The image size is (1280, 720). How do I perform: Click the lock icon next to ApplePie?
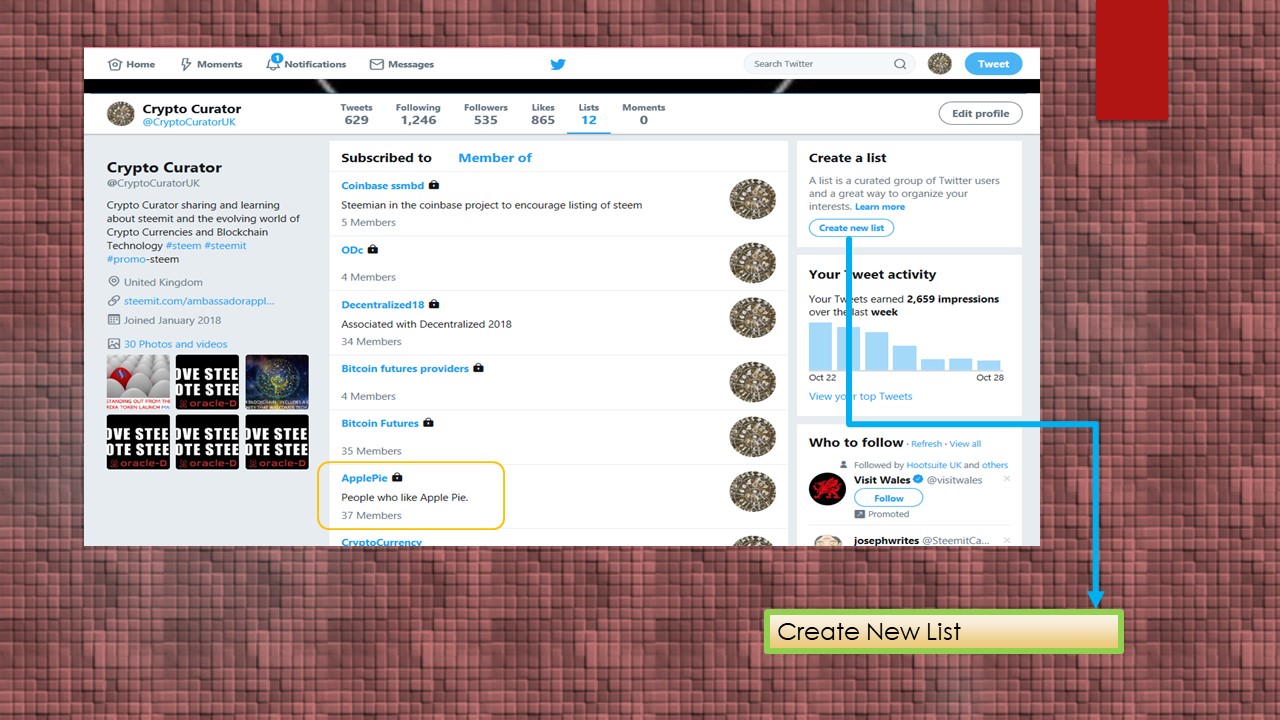(x=397, y=478)
